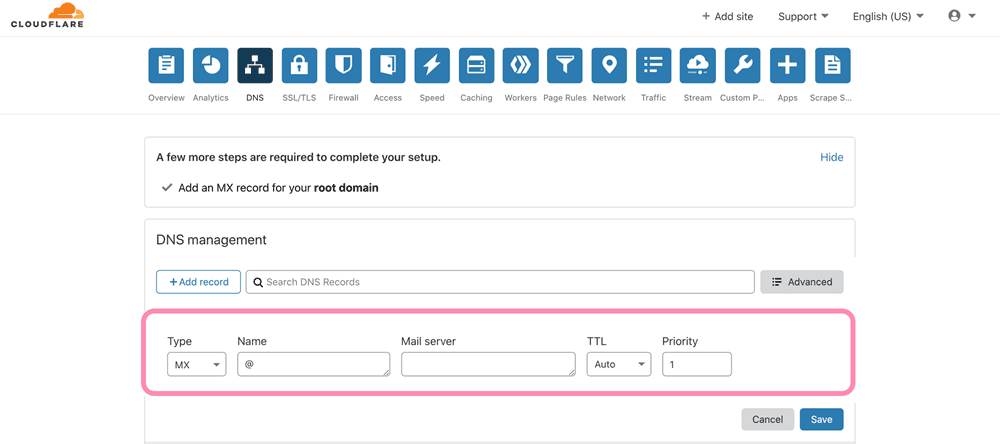Open the Workers icon
The width and height of the screenshot is (1000, 444).
(x=520, y=66)
